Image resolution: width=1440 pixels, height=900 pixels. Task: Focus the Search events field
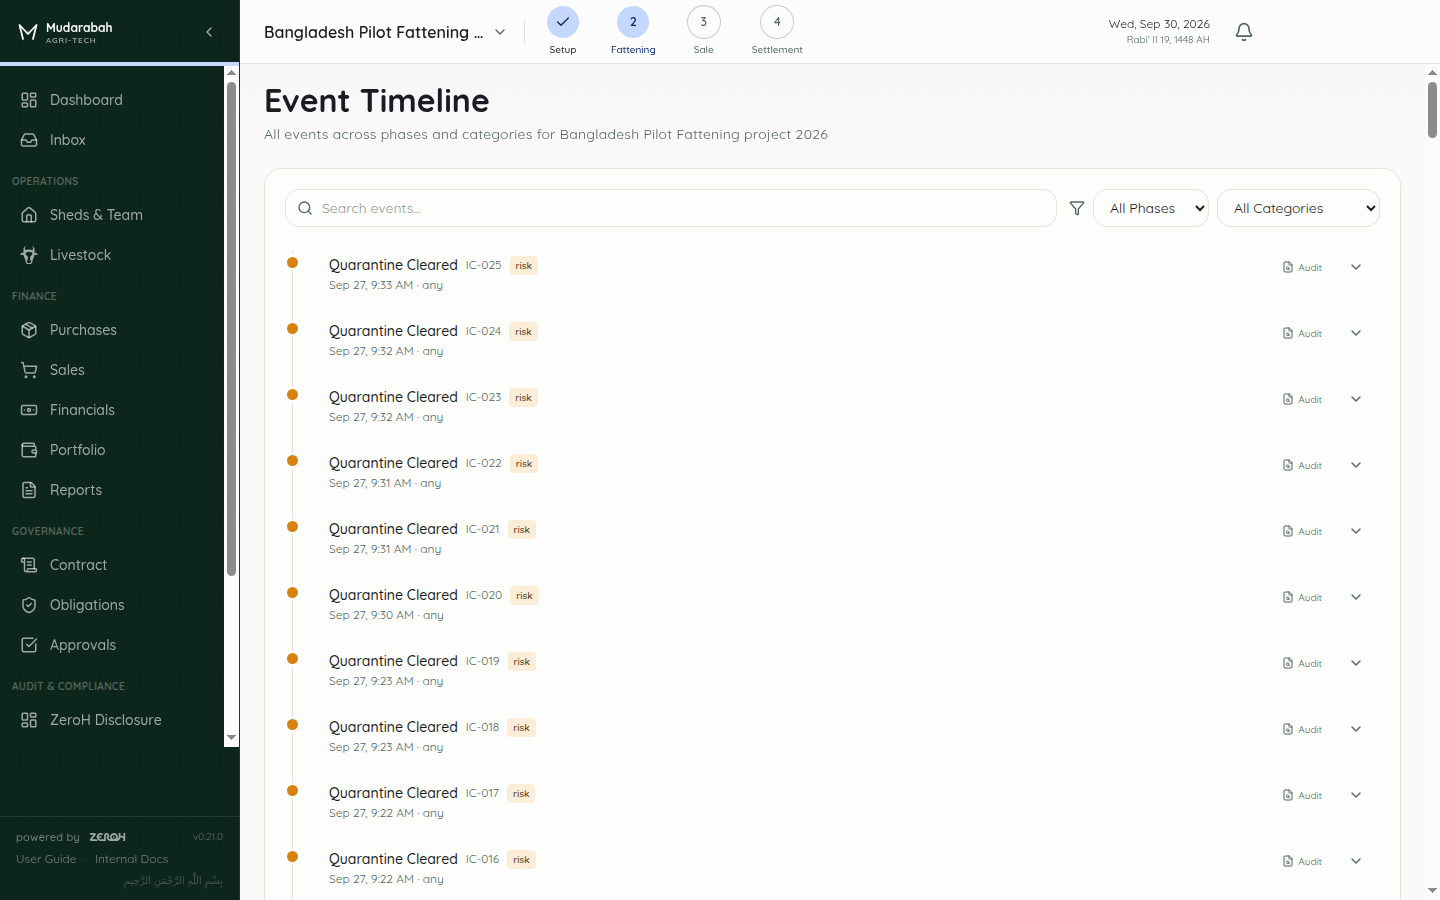click(x=671, y=208)
